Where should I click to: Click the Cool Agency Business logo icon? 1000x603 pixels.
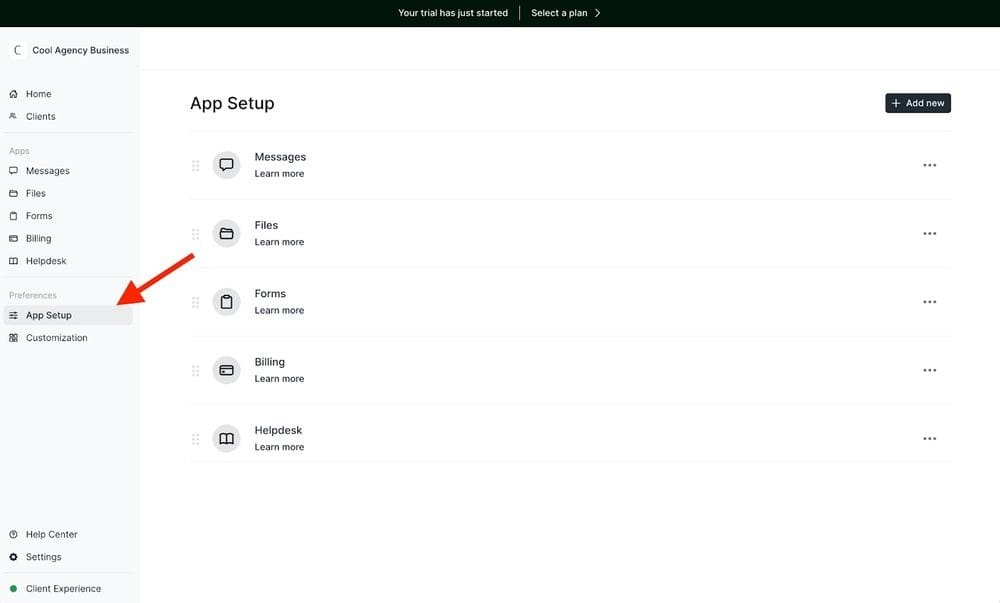pos(17,50)
